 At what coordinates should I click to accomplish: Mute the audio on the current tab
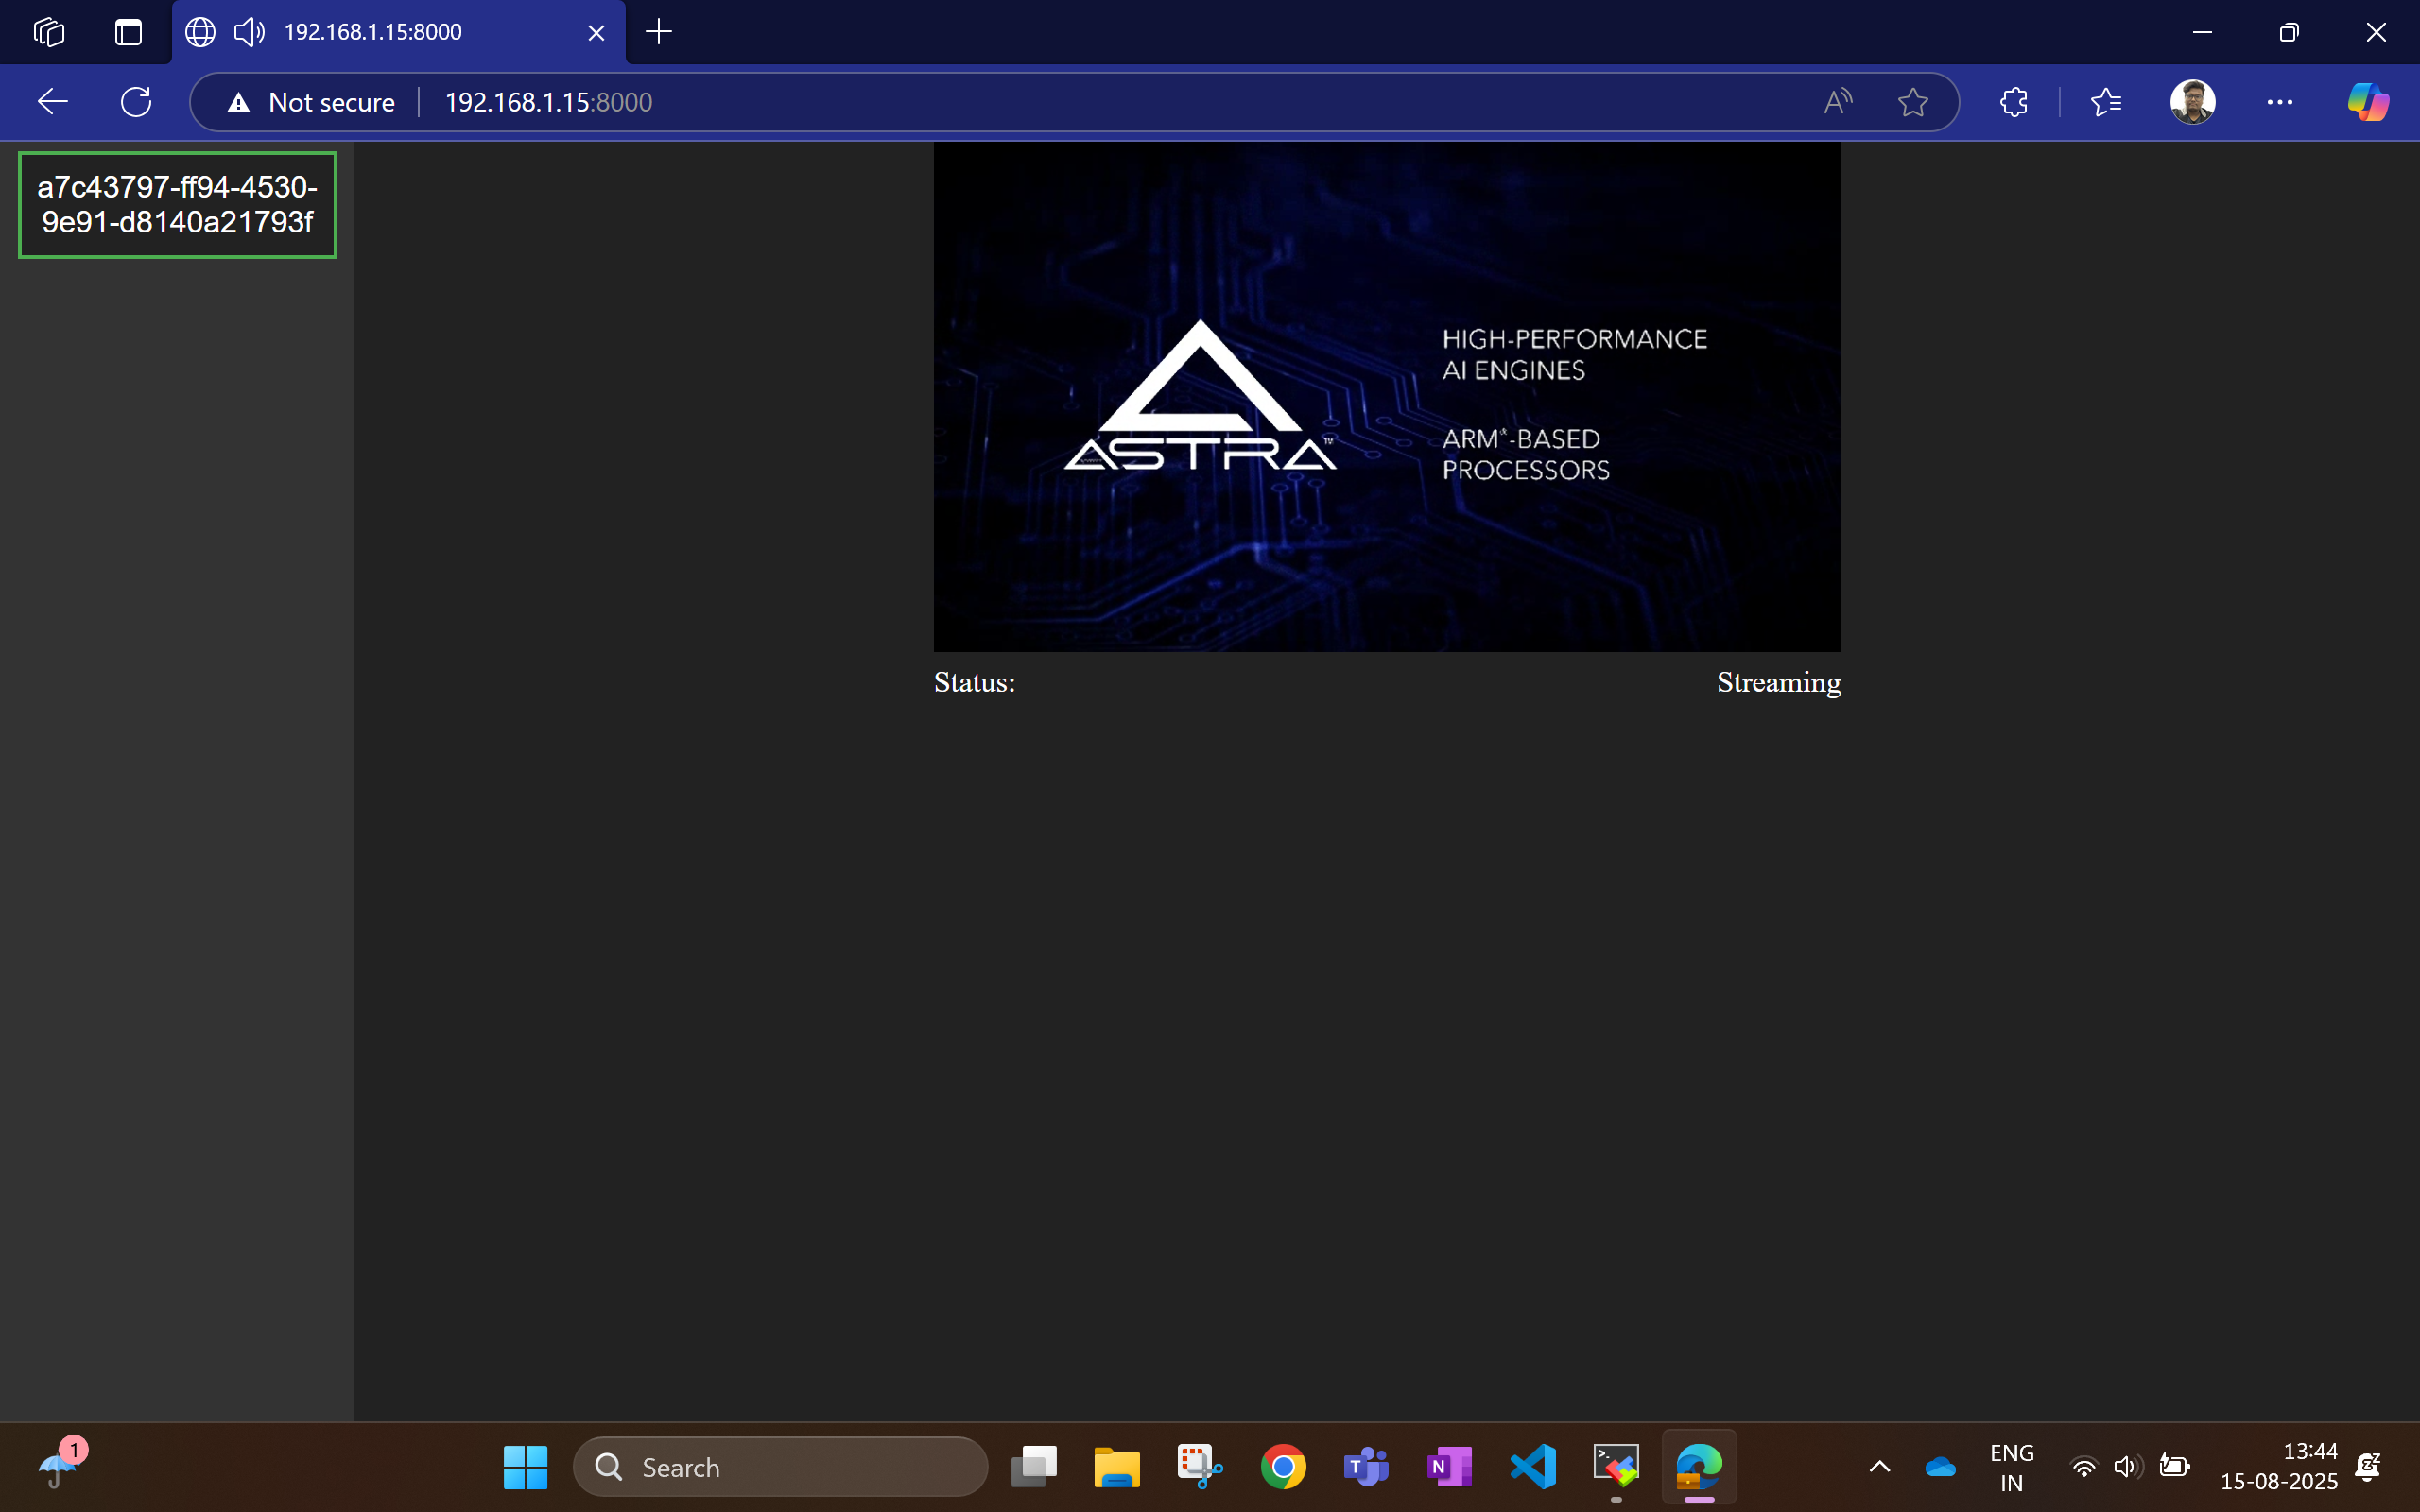(249, 31)
